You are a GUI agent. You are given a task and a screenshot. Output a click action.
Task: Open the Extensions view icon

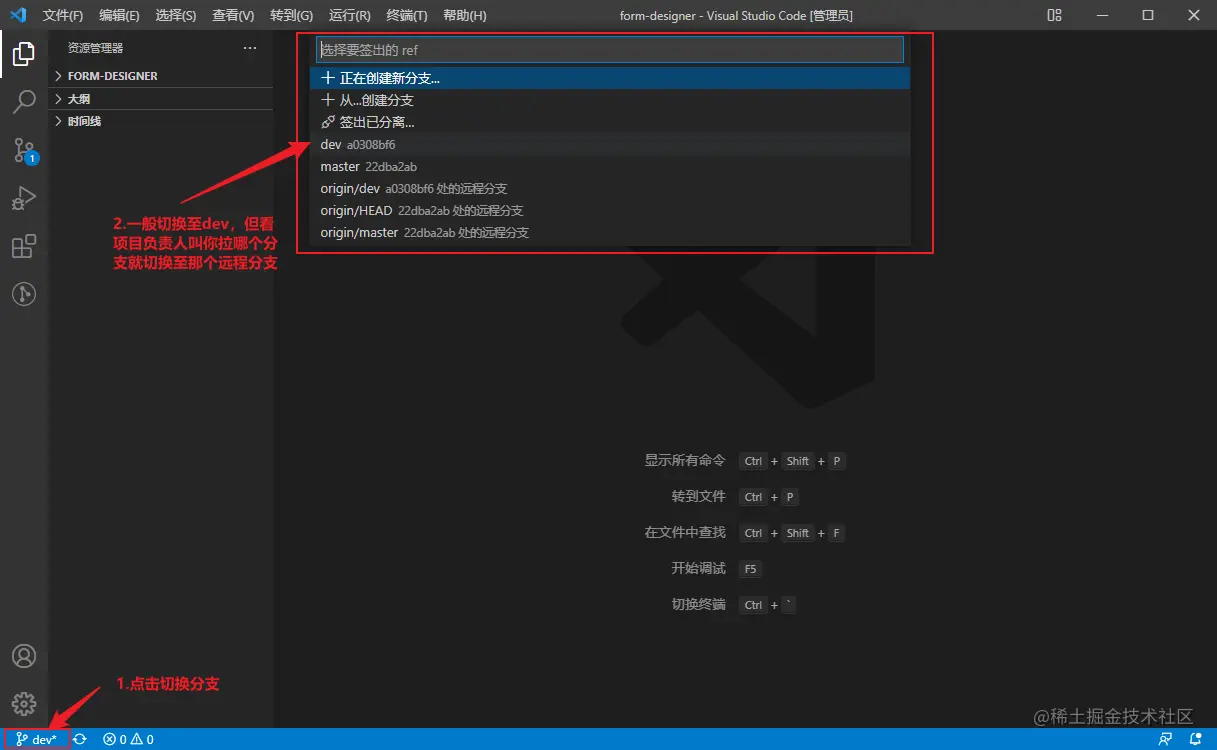pos(24,246)
